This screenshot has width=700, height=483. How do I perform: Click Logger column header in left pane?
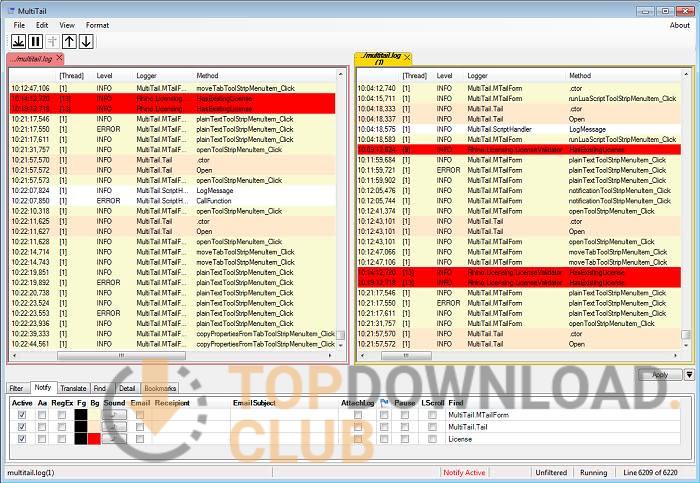[x=146, y=75]
